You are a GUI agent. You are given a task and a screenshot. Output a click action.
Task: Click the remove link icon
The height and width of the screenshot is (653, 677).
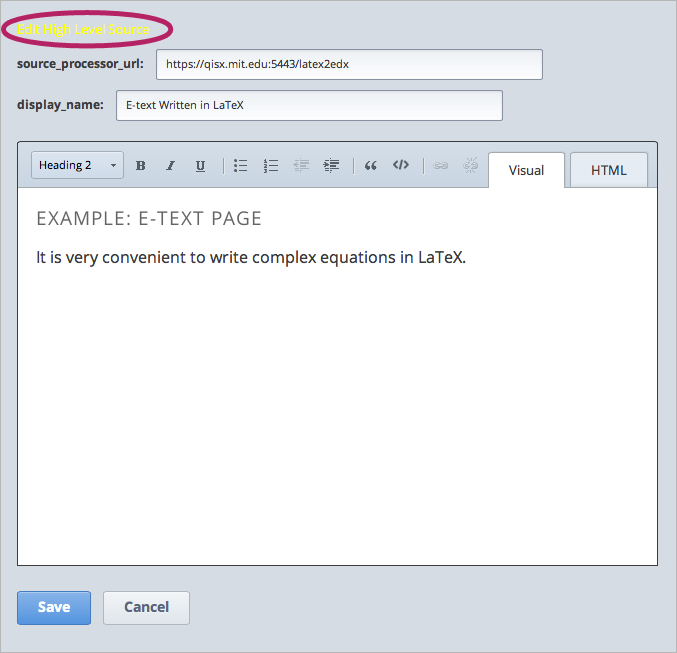tap(470, 166)
